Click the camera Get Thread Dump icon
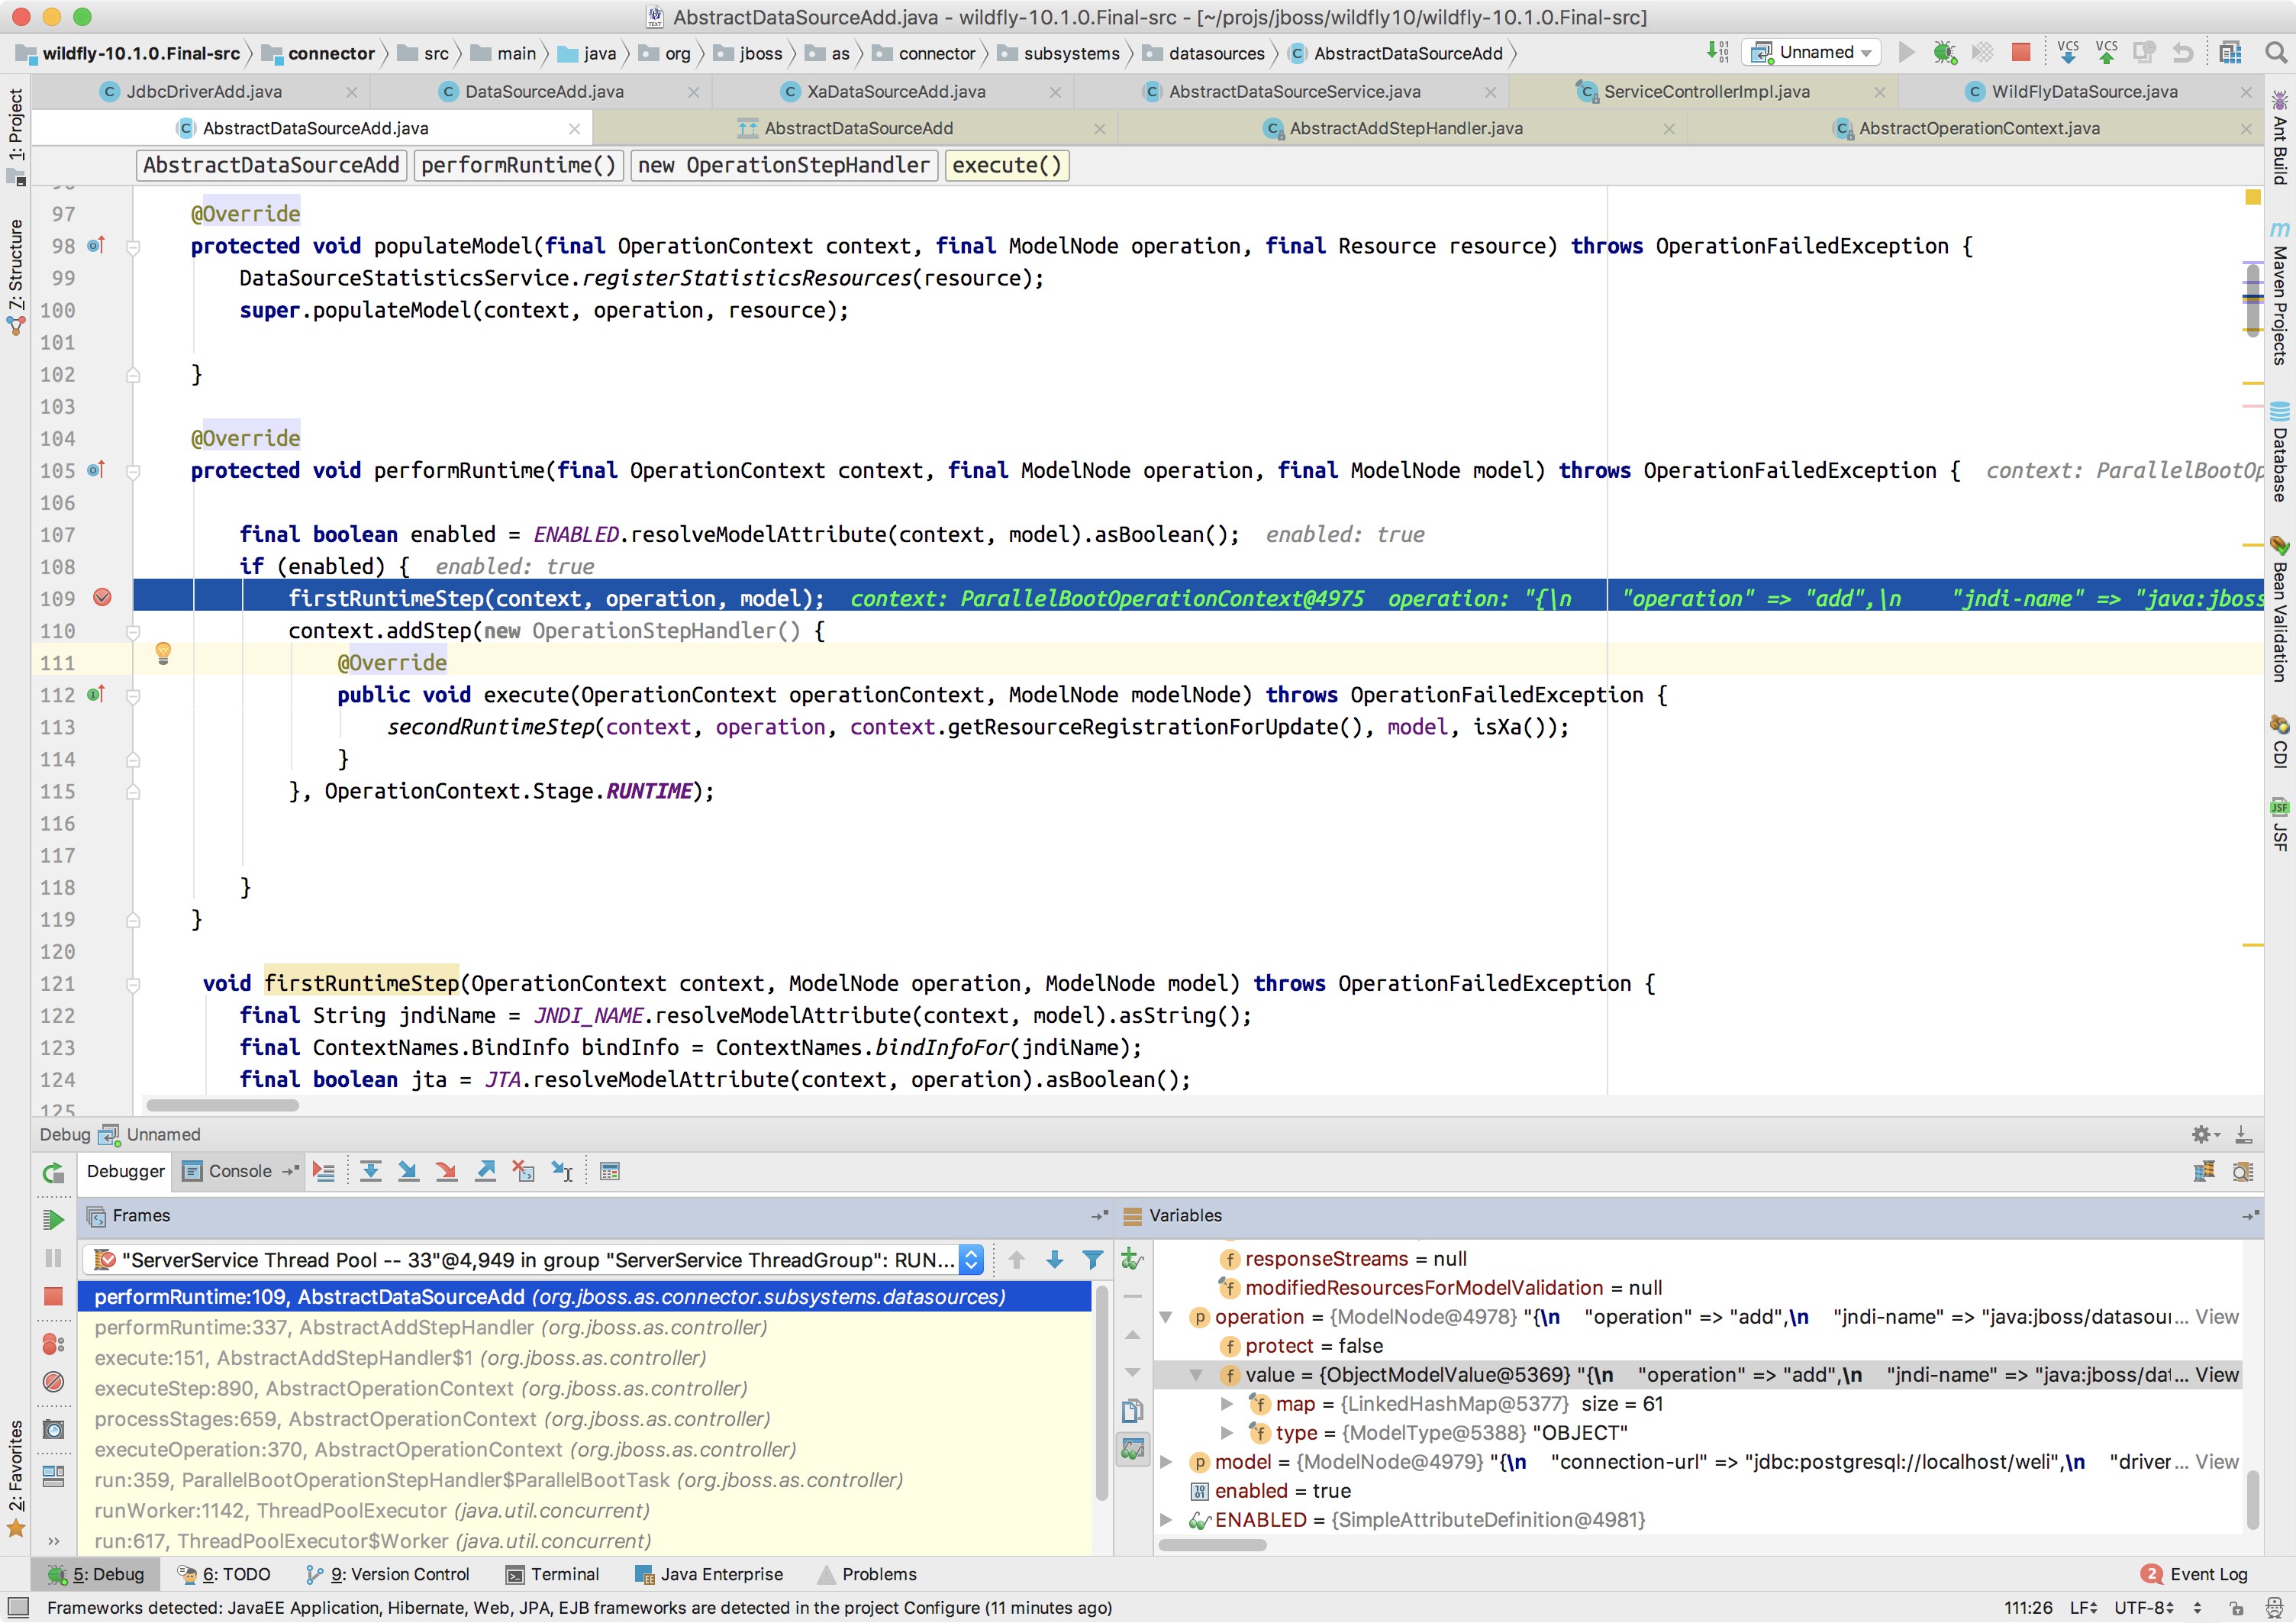 coord(54,1429)
